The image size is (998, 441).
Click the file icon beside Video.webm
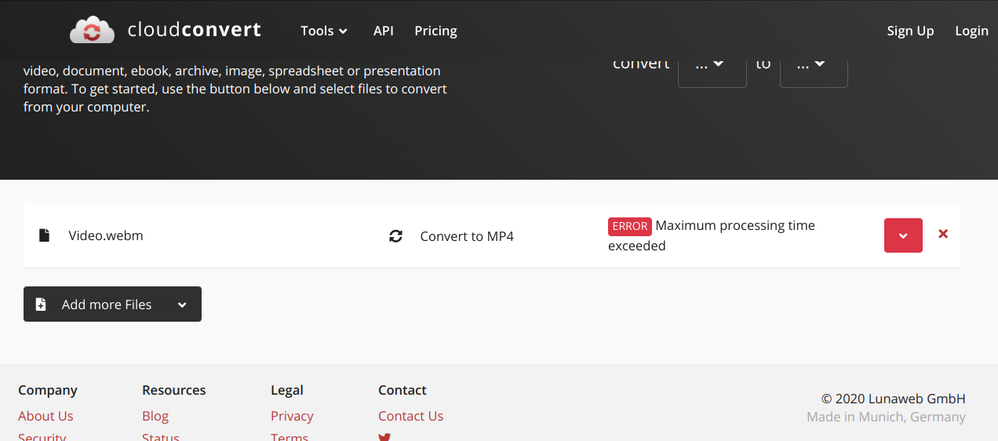point(44,236)
